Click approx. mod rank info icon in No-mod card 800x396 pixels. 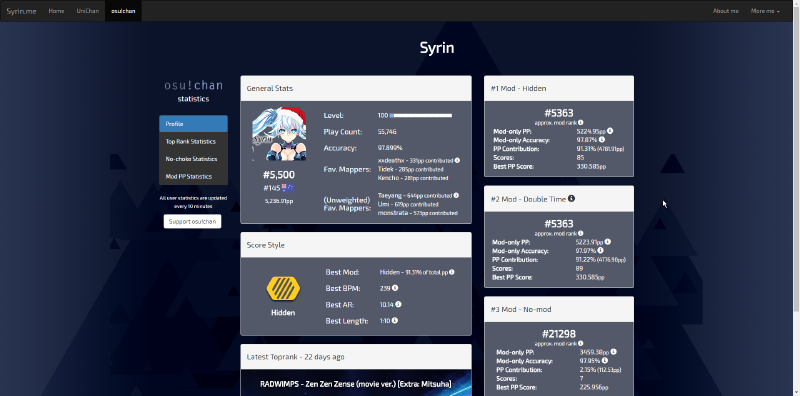tap(581, 343)
